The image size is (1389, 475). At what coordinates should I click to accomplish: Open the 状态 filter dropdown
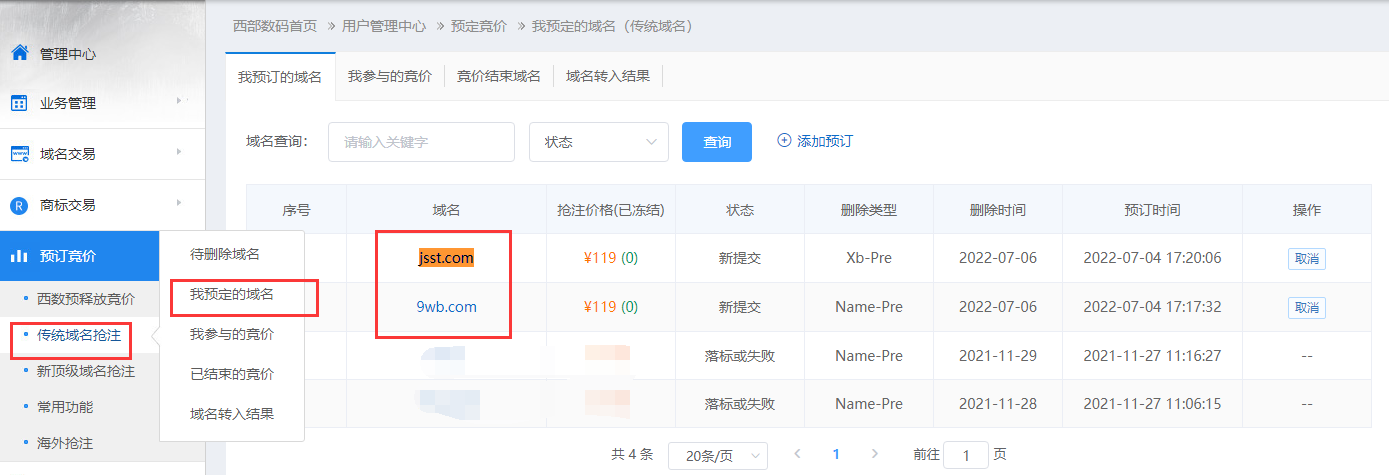(x=598, y=142)
